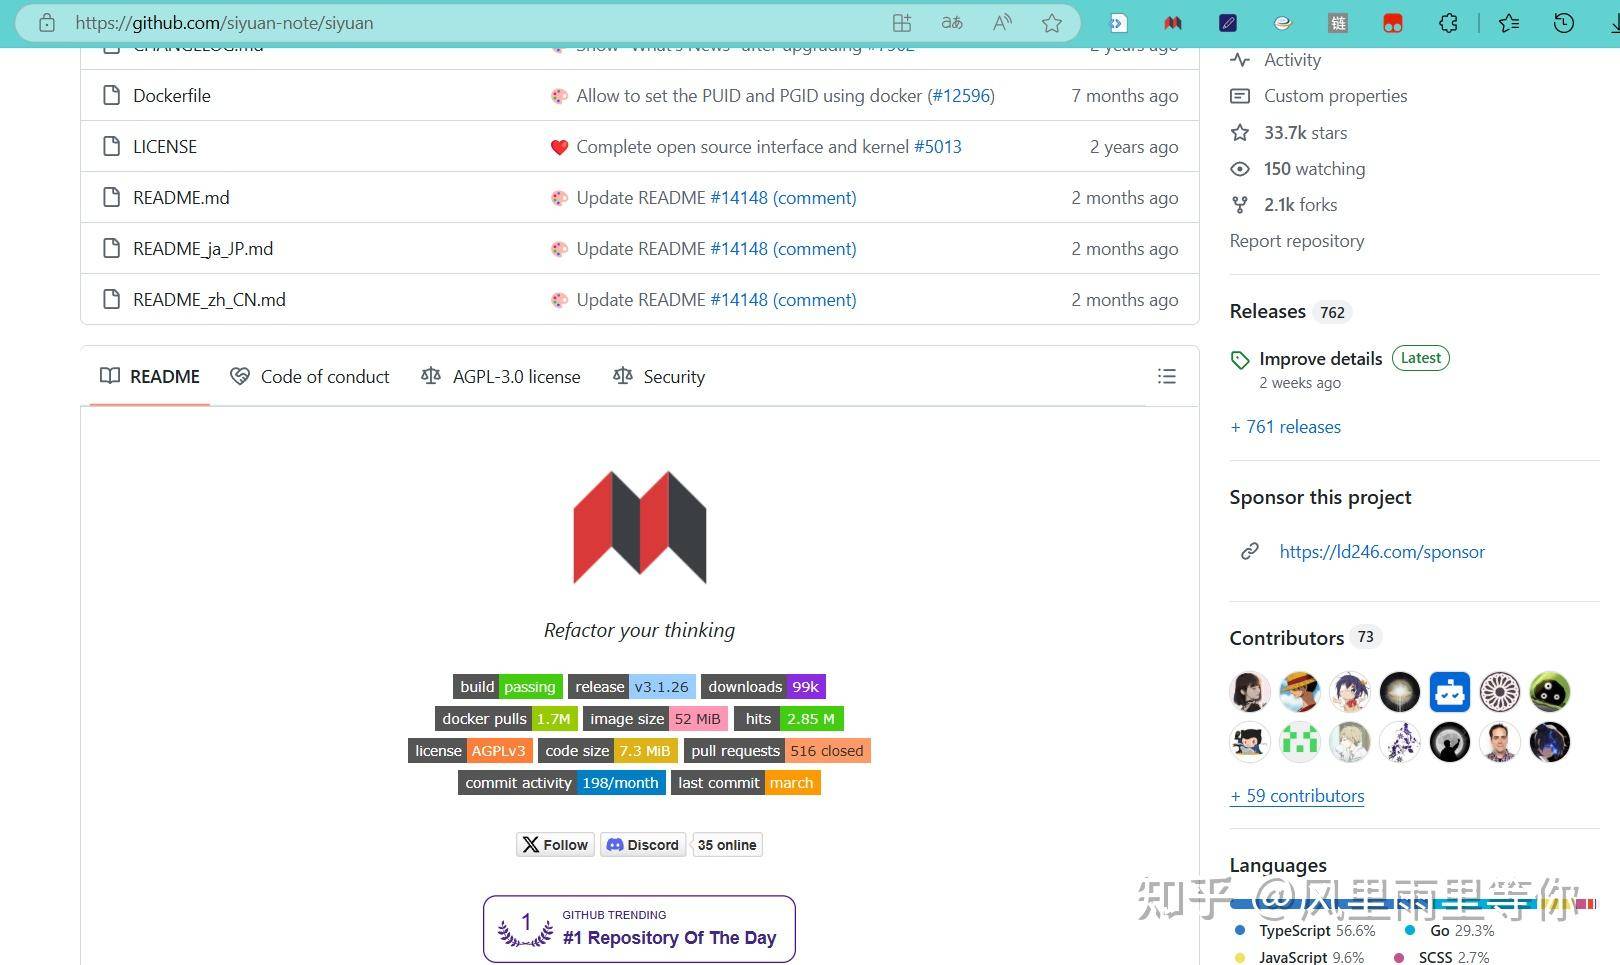This screenshot has height=965, width=1620.
Task: Click the read aloud icon
Action: coord(1002,22)
